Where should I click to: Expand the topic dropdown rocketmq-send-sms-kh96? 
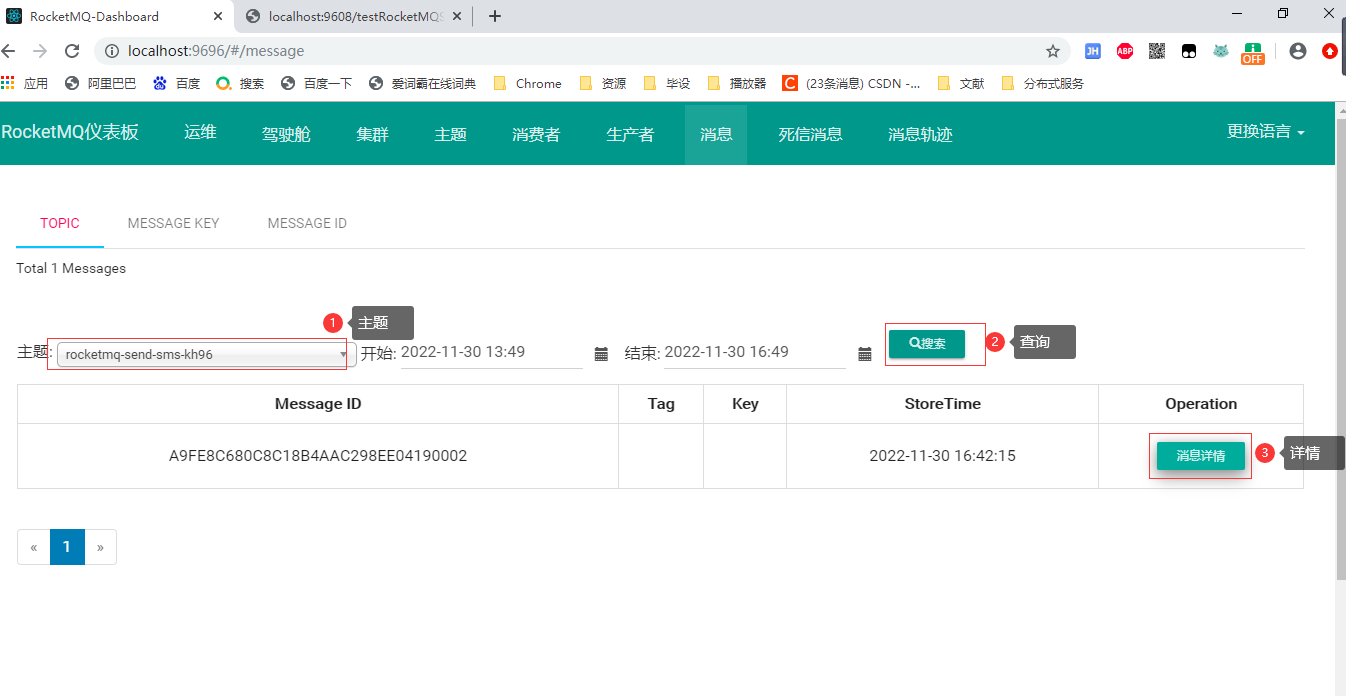(206, 354)
